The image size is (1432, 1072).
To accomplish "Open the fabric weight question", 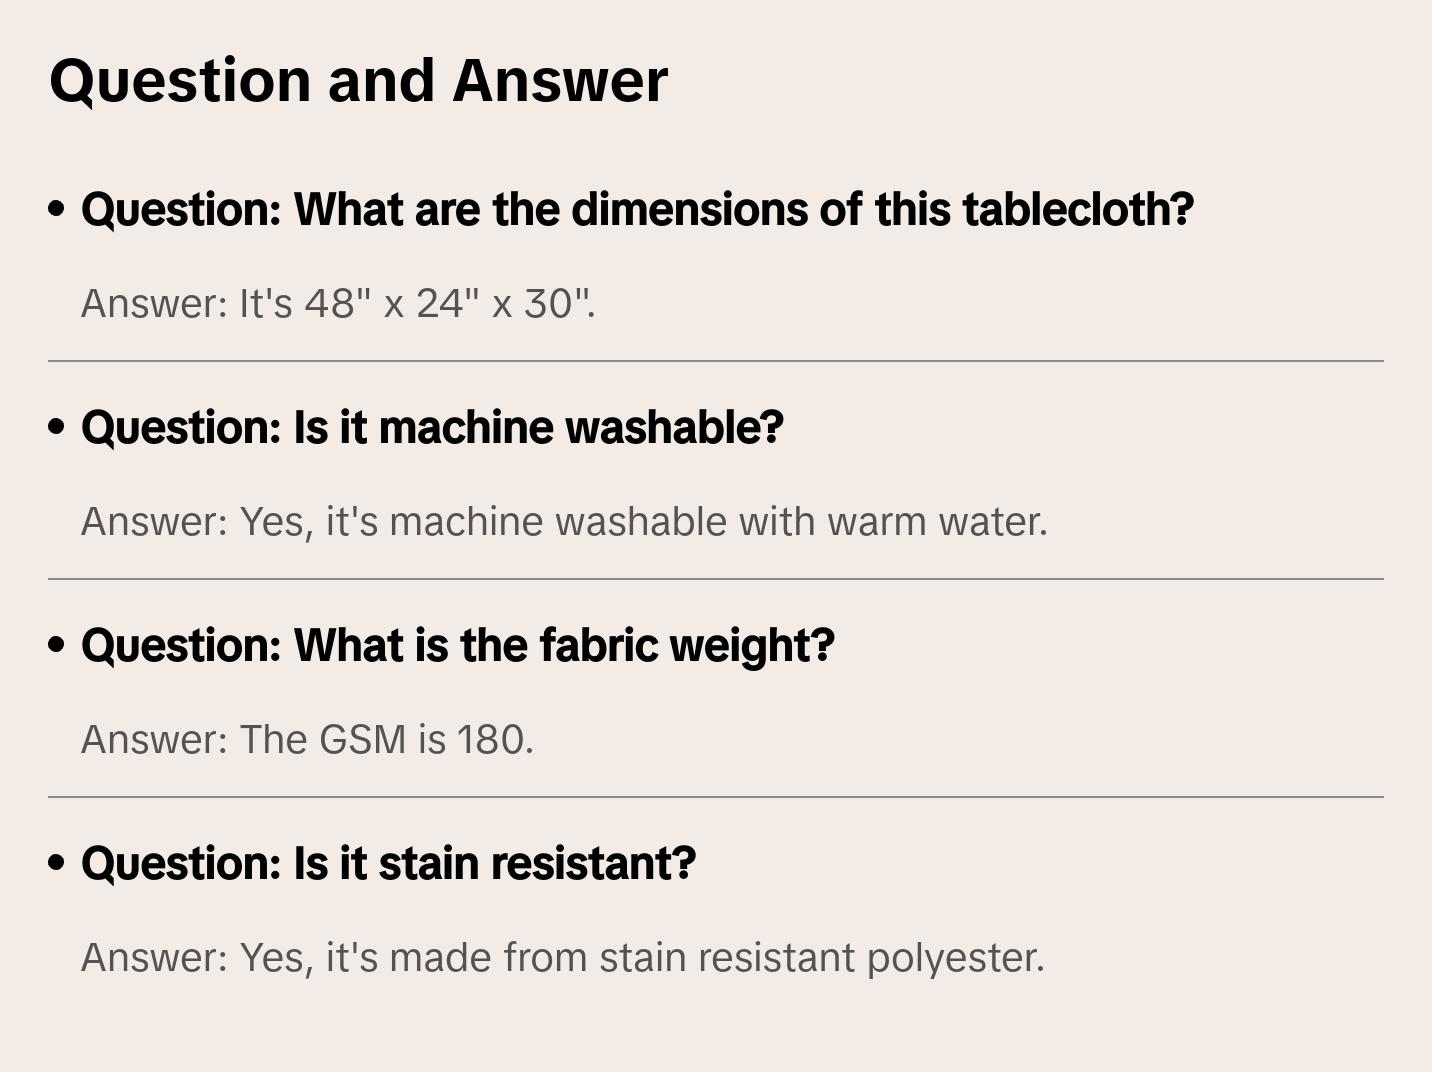I will coord(457,646).
